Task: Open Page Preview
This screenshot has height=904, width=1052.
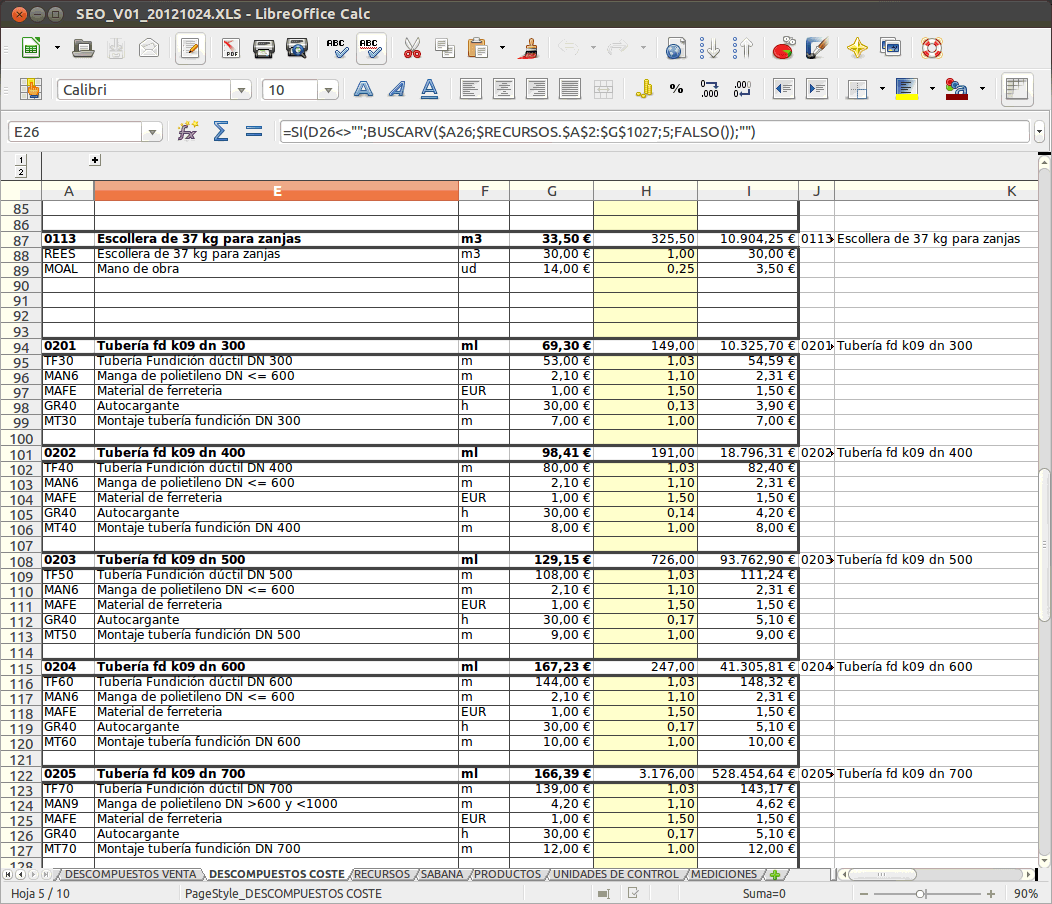Action: tap(297, 48)
